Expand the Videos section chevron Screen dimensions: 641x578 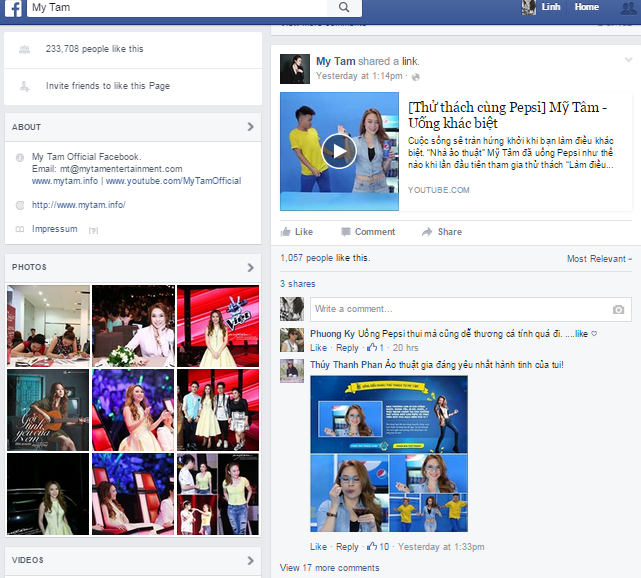(250, 560)
